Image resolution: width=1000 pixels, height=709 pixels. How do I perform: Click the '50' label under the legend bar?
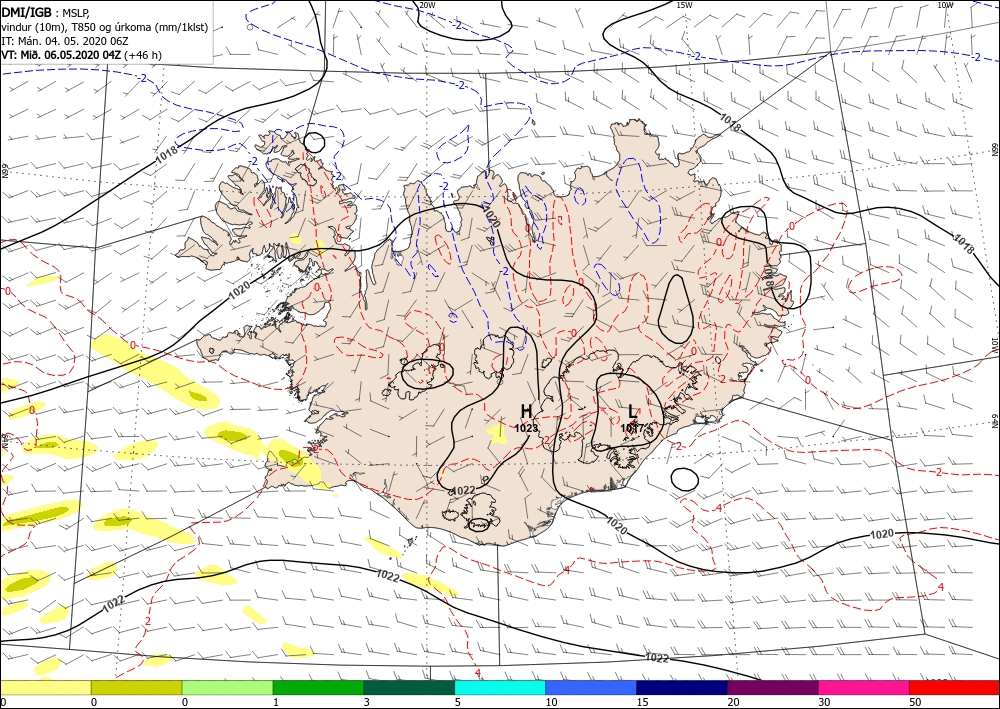pyautogui.click(x=915, y=702)
